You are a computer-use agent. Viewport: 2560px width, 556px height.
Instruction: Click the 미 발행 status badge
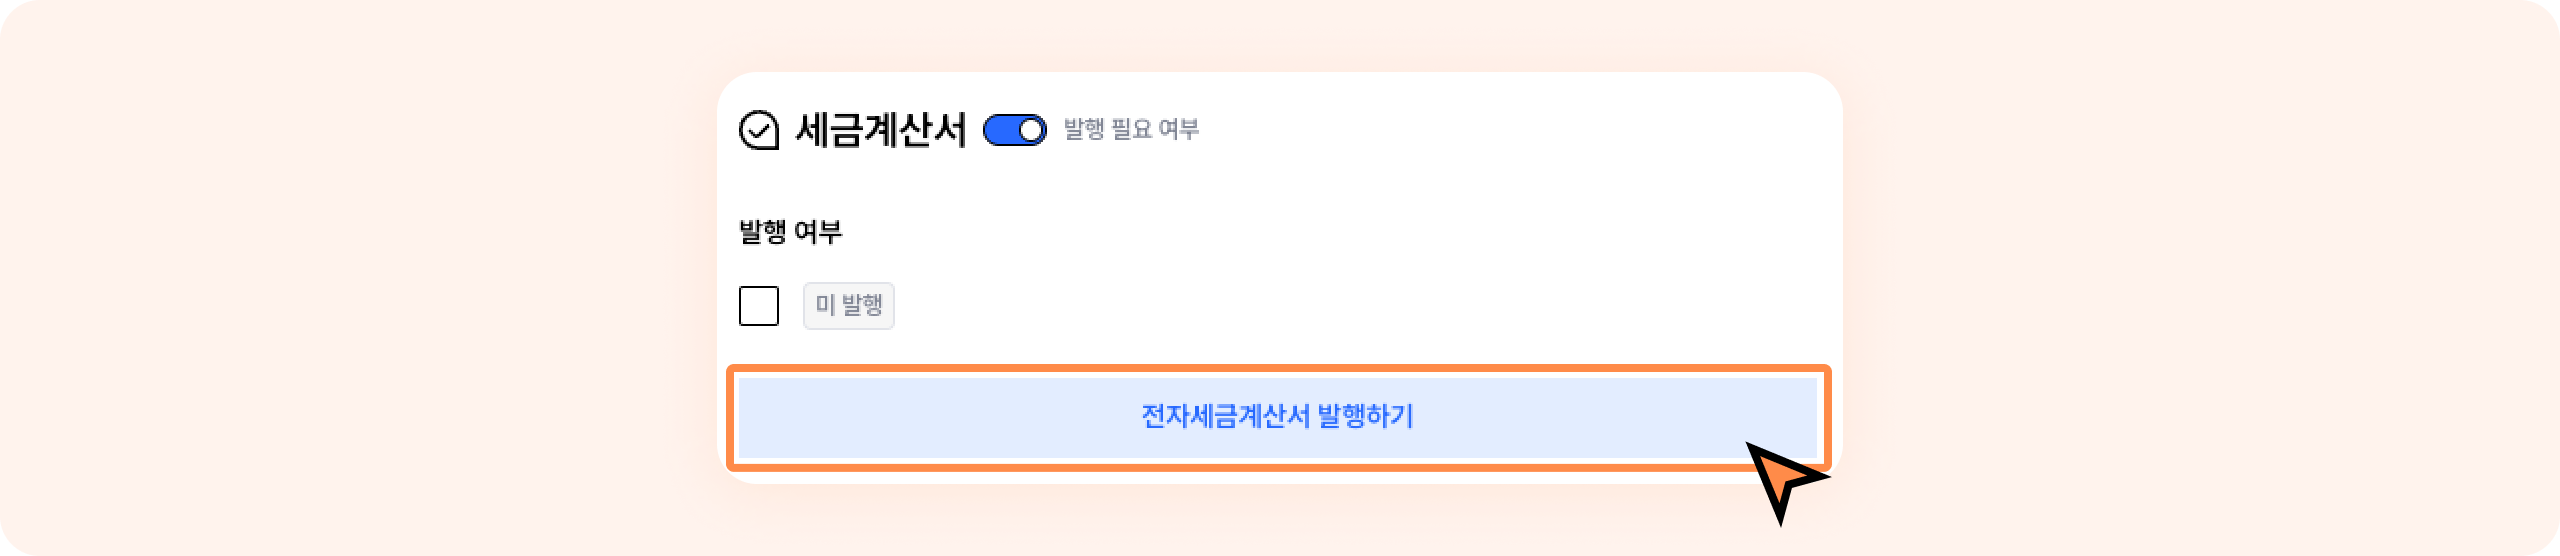848,306
